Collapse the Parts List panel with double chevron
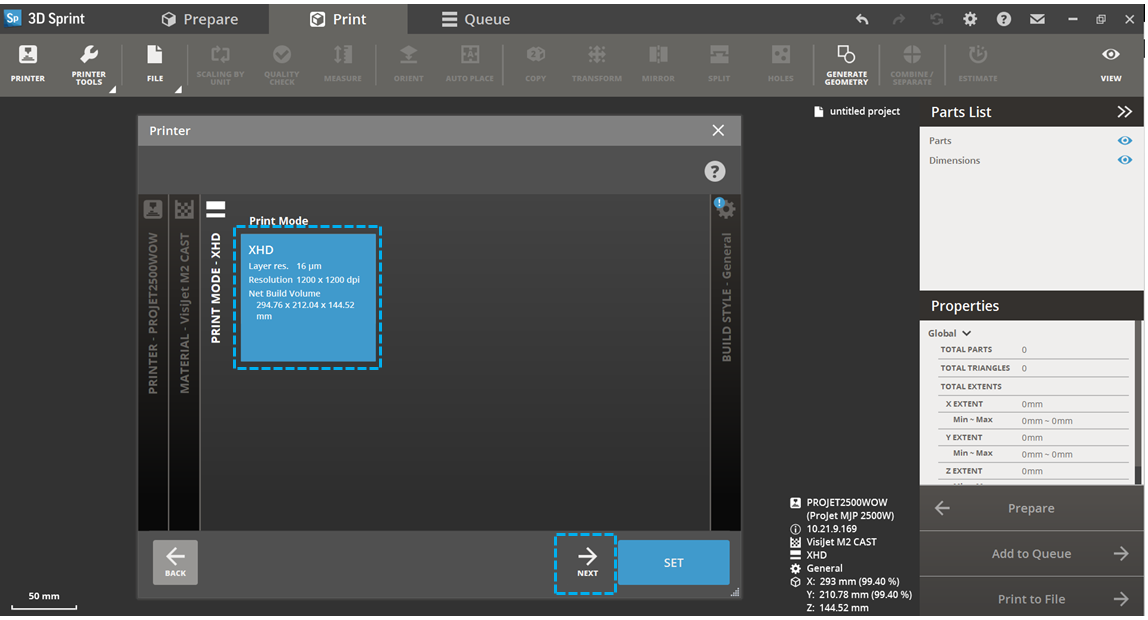This screenshot has width=1148, height=620. pyautogui.click(x=1125, y=111)
